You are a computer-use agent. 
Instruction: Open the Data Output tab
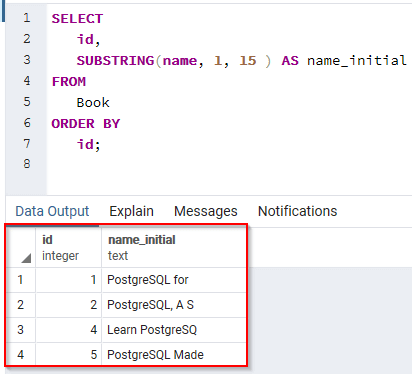coord(52,211)
